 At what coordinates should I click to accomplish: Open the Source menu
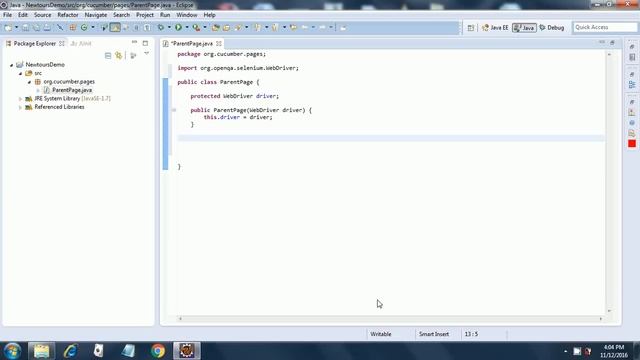tap(42, 15)
